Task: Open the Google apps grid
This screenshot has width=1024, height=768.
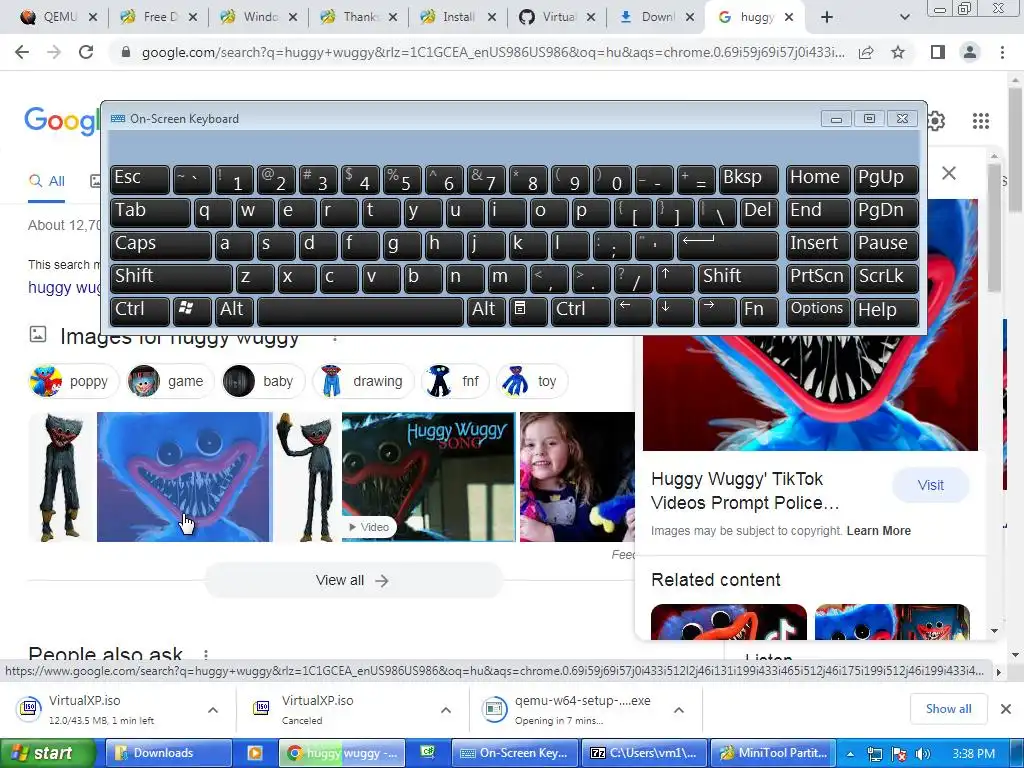Action: click(980, 121)
